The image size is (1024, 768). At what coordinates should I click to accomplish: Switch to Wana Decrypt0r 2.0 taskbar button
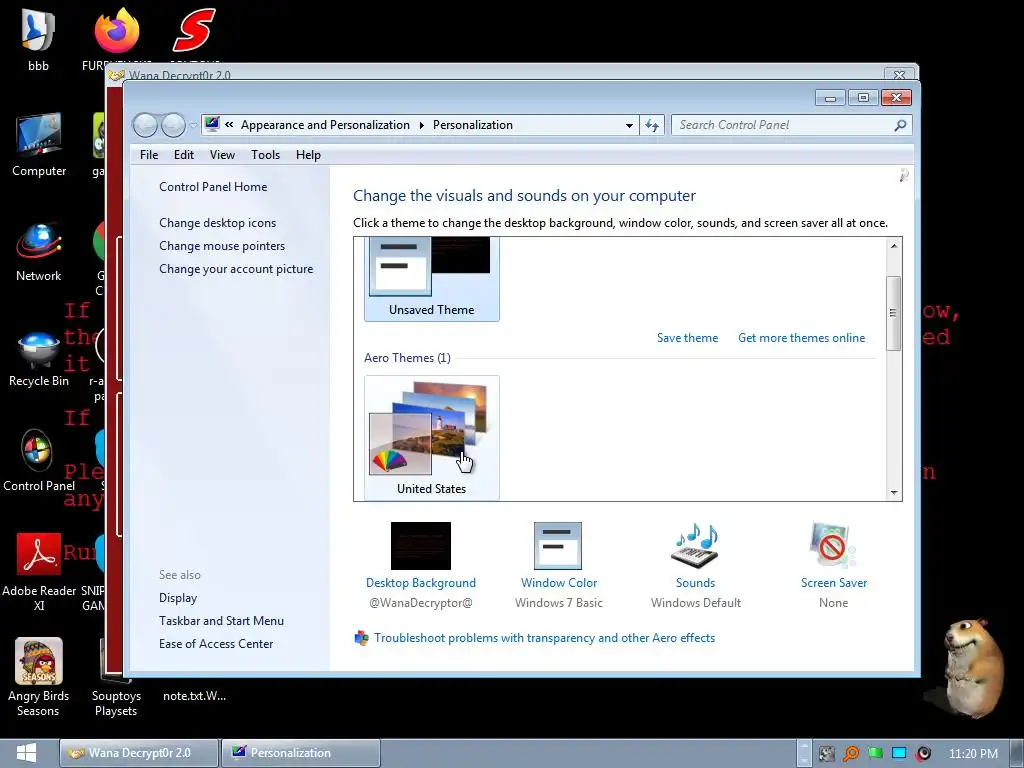pos(138,753)
